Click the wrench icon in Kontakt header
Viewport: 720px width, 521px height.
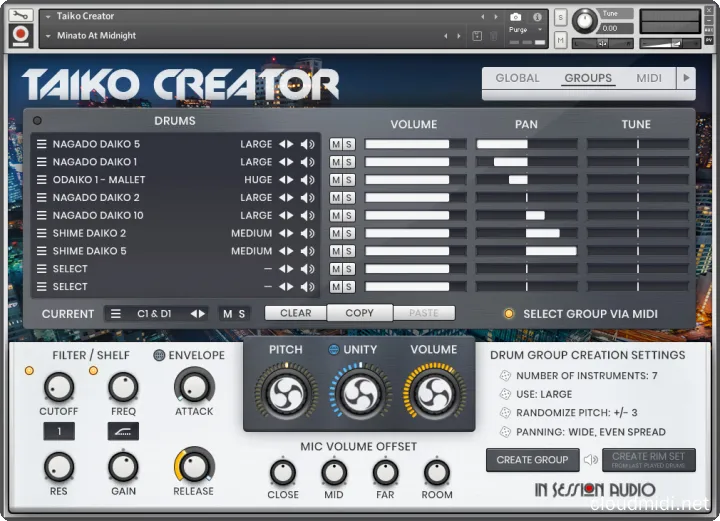[x=21, y=16]
